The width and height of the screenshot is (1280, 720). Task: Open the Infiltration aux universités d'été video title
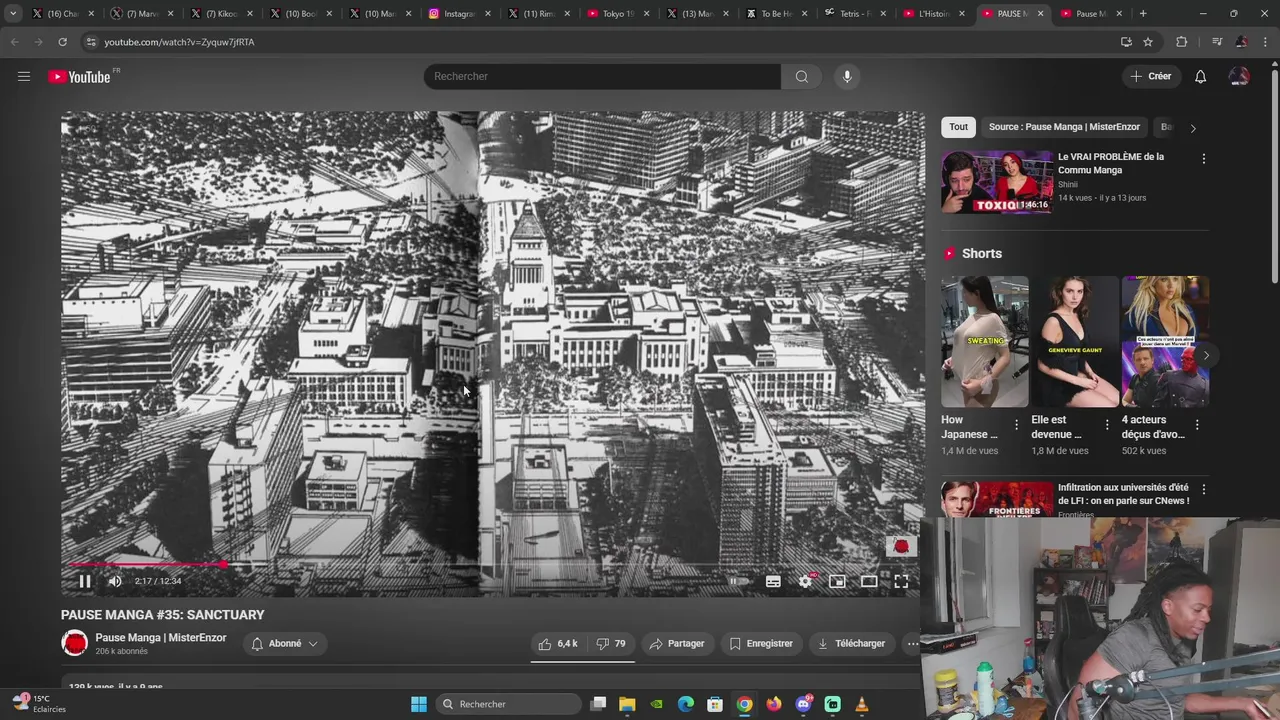(1123, 494)
